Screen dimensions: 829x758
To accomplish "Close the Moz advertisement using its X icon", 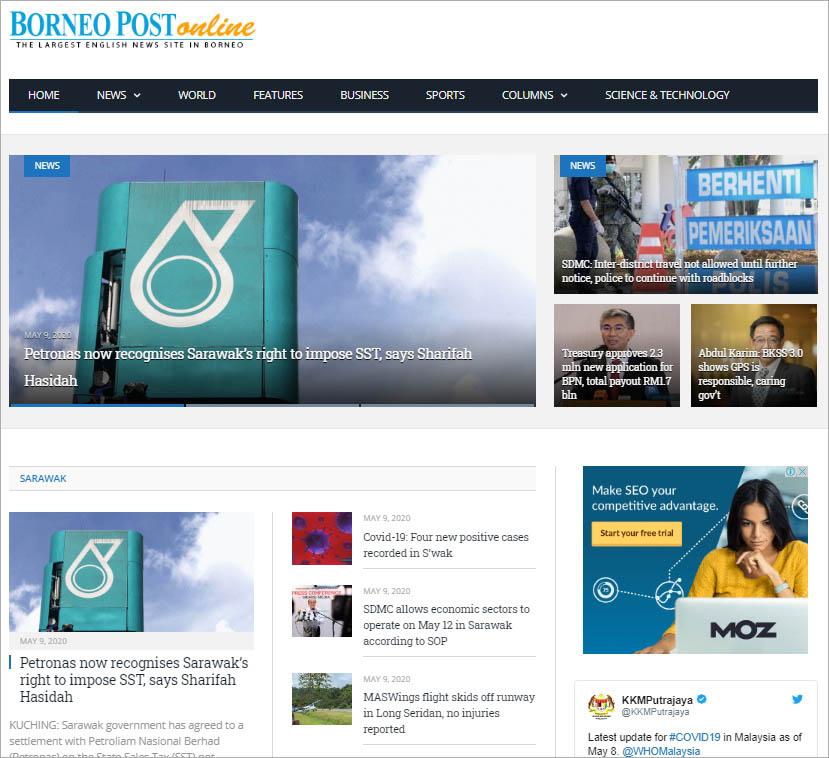I will tap(803, 472).
